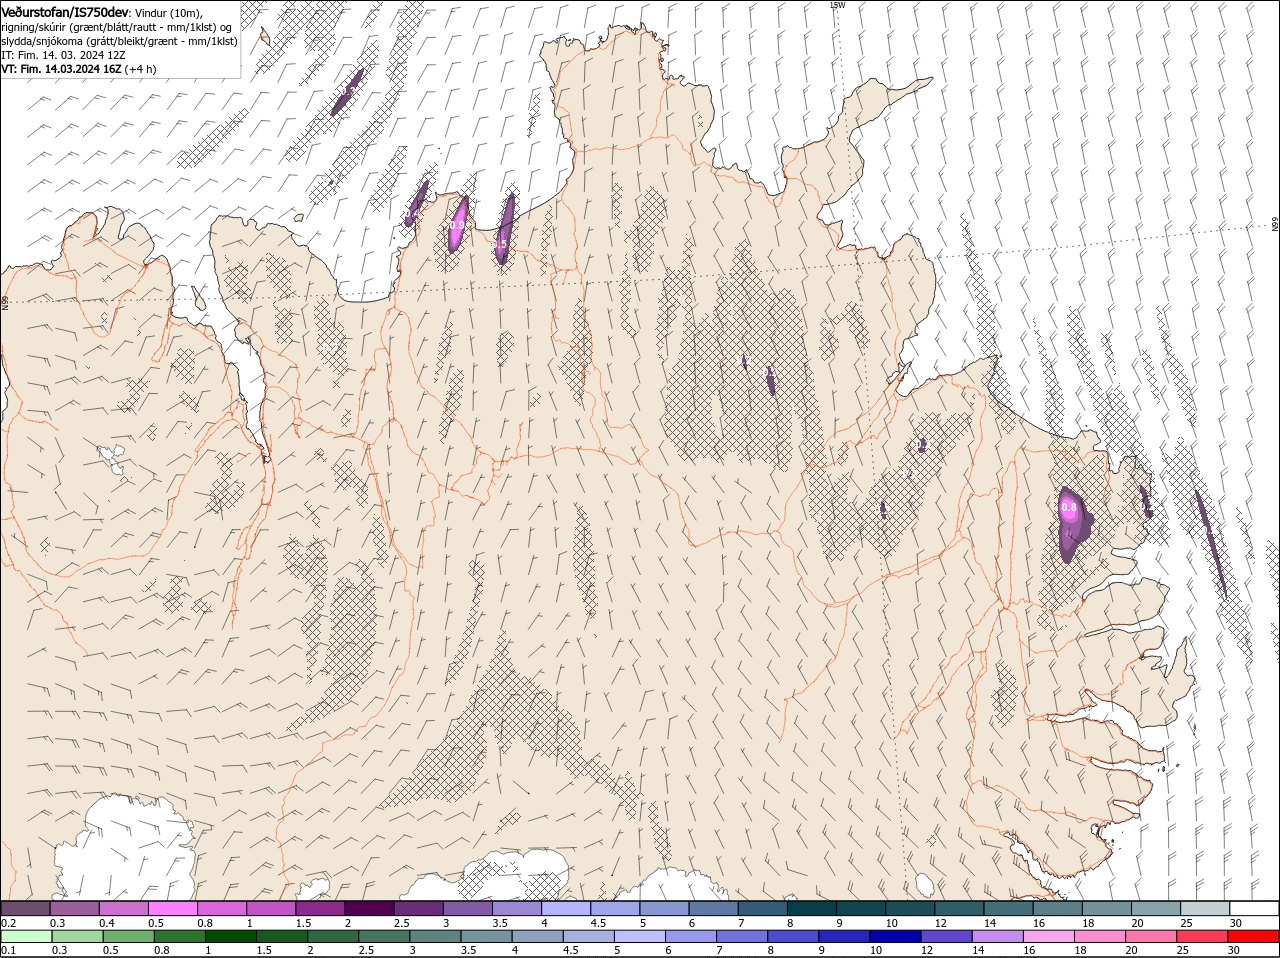Click the 'rigning/skúrir' legend description line
This screenshot has height=958, width=1280.
click(x=116, y=27)
